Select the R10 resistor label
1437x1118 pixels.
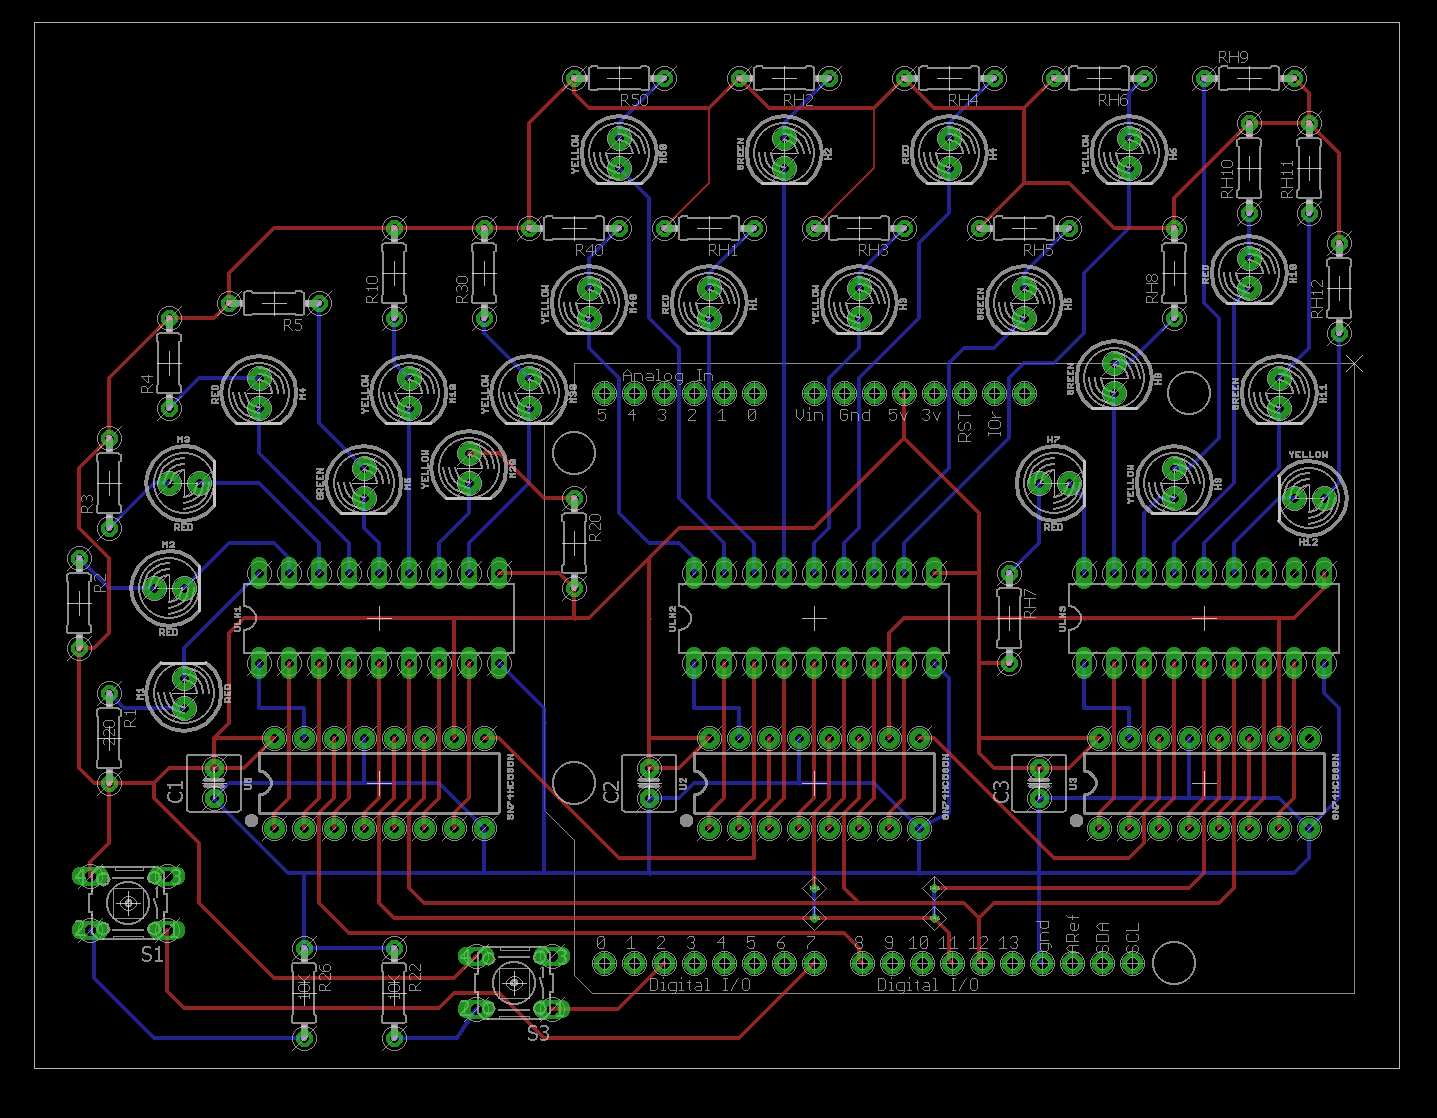tap(372, 289)
